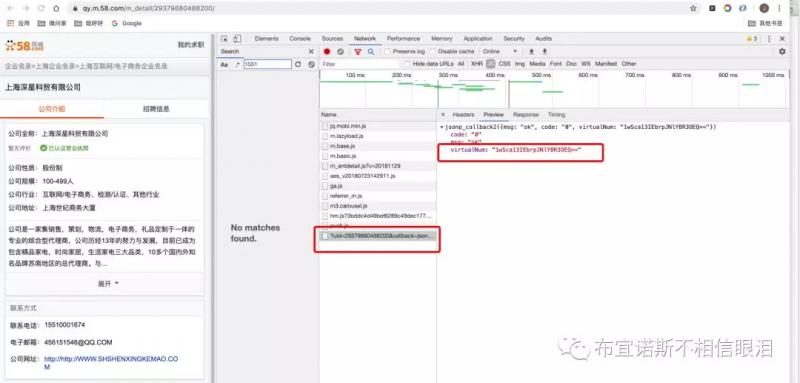This screenshot has height=383, width=800.
Task: Reload the page with the refresh icon
Action: (x=41, y=8)
